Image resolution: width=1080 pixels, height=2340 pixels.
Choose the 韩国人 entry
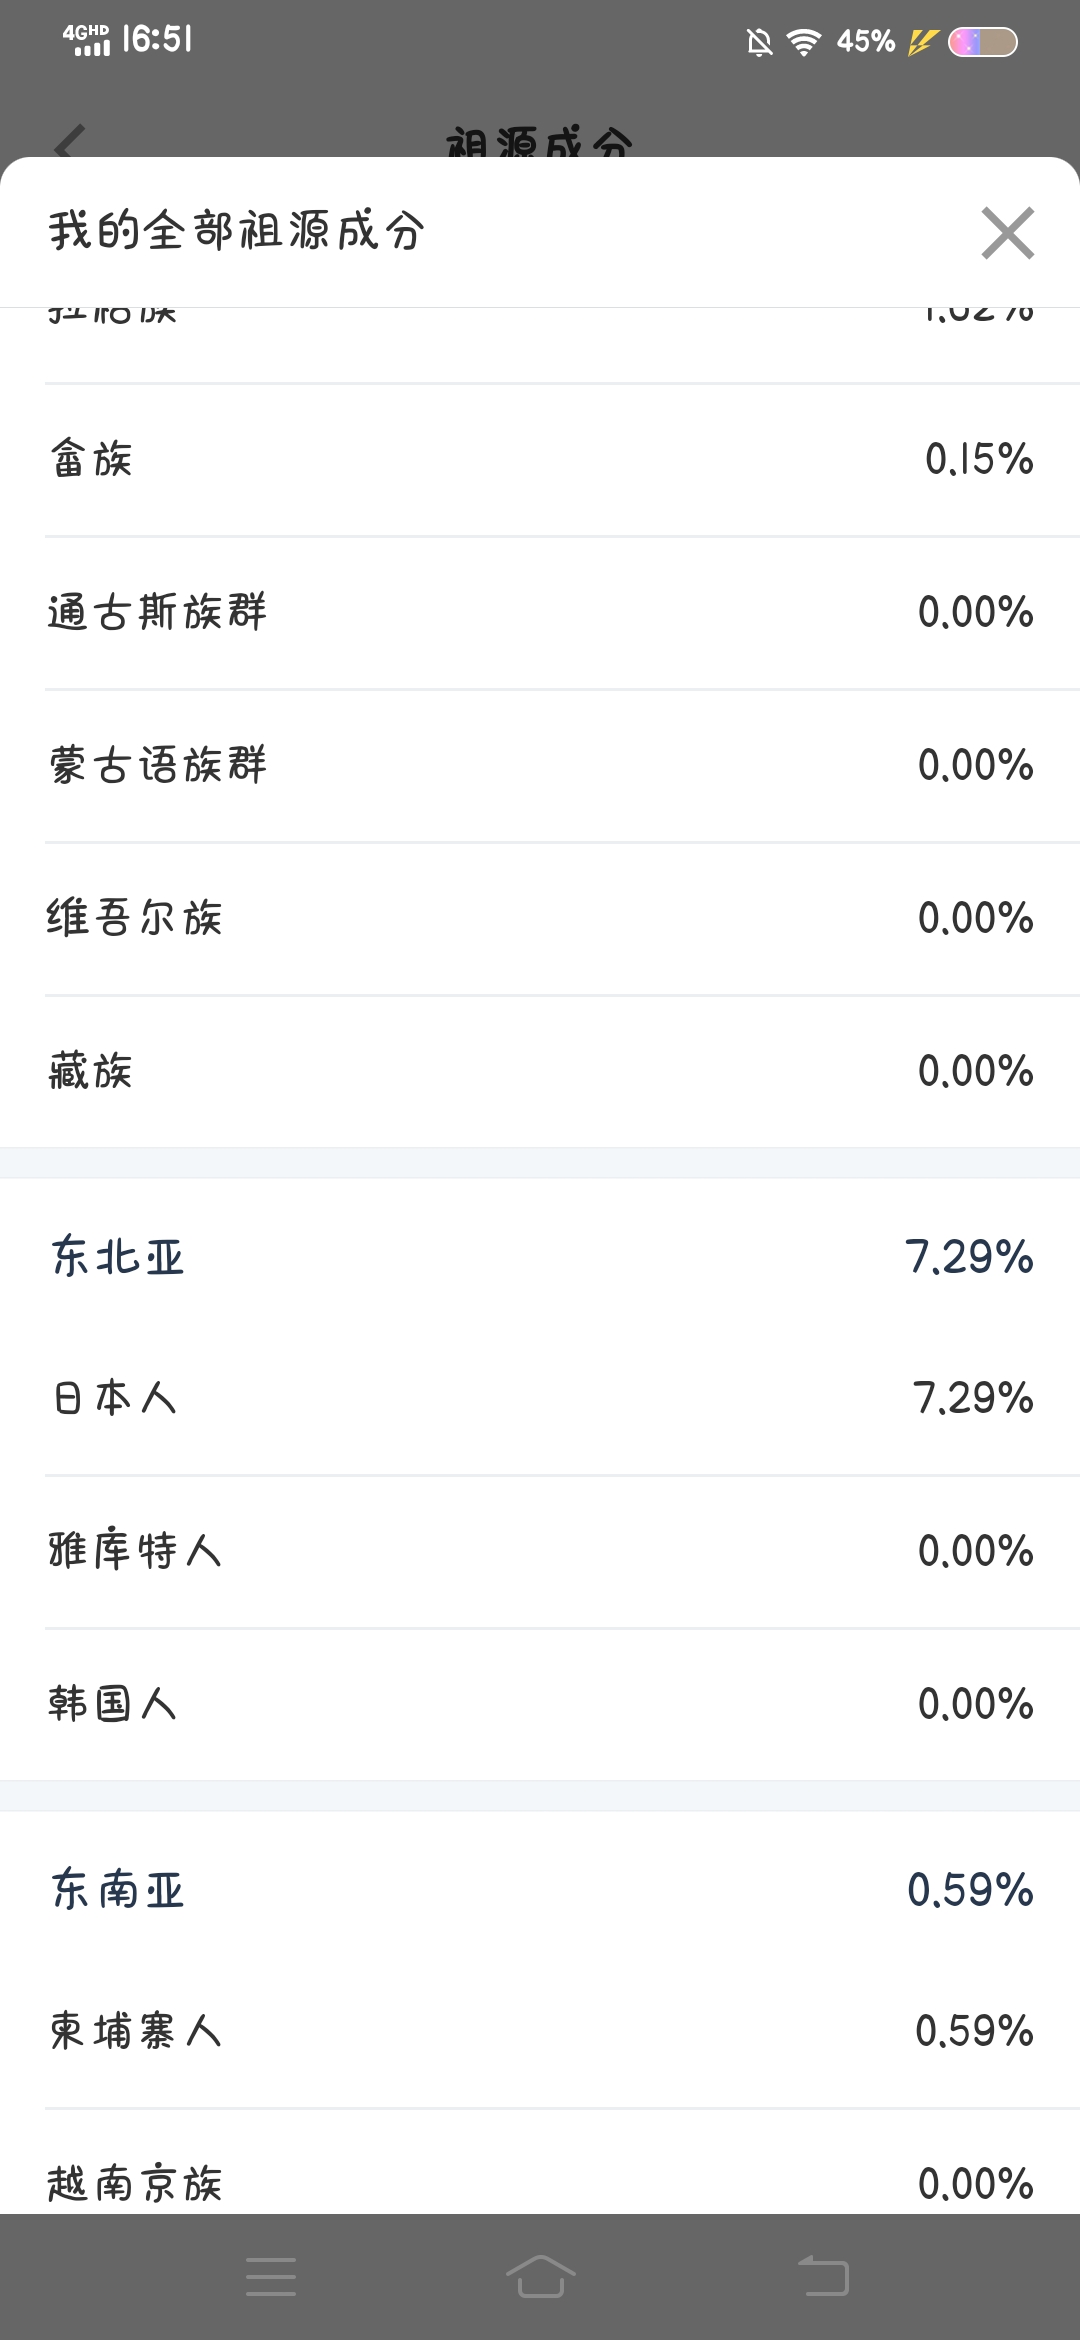point(540,1704)
